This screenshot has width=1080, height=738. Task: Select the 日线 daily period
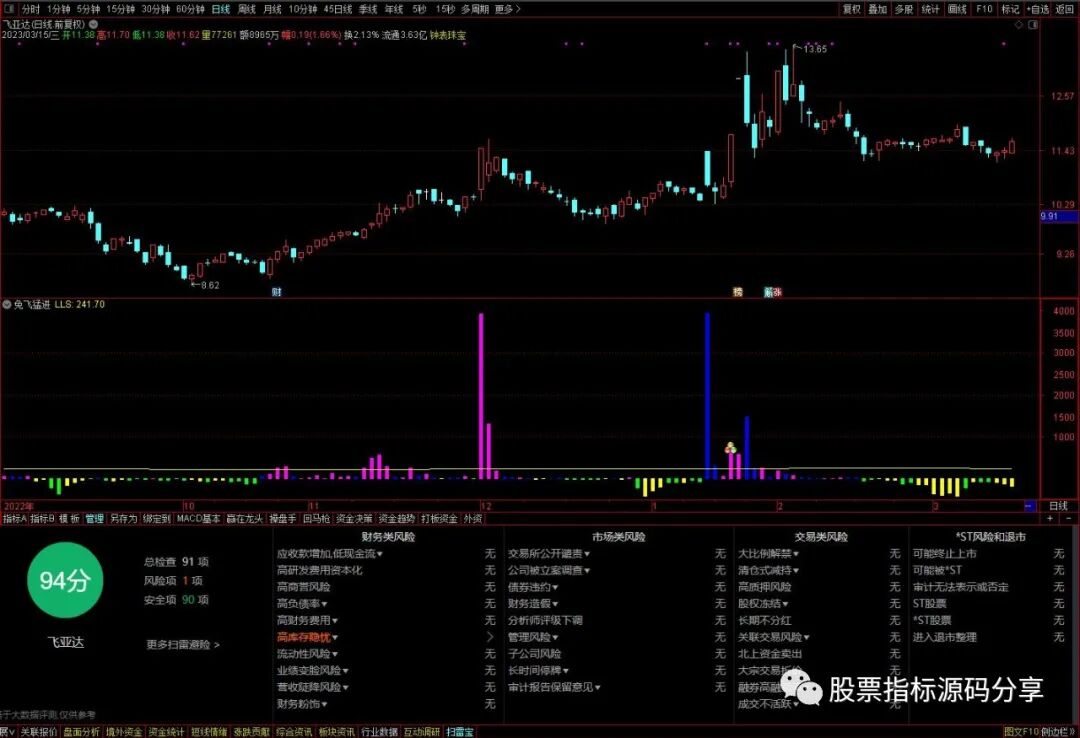tap(220, 9)
